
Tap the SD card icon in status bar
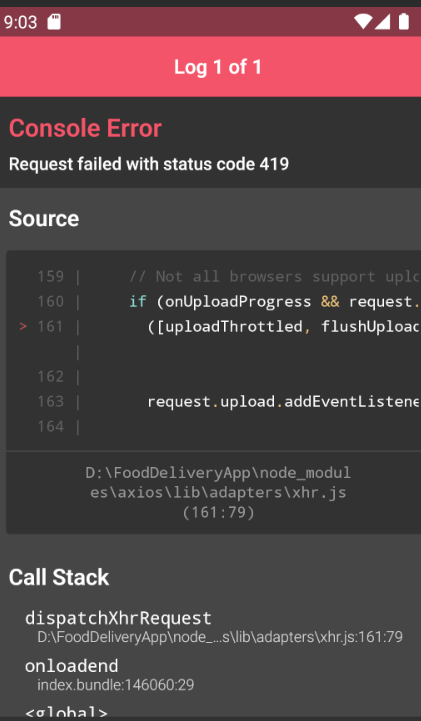pos(54,22)
